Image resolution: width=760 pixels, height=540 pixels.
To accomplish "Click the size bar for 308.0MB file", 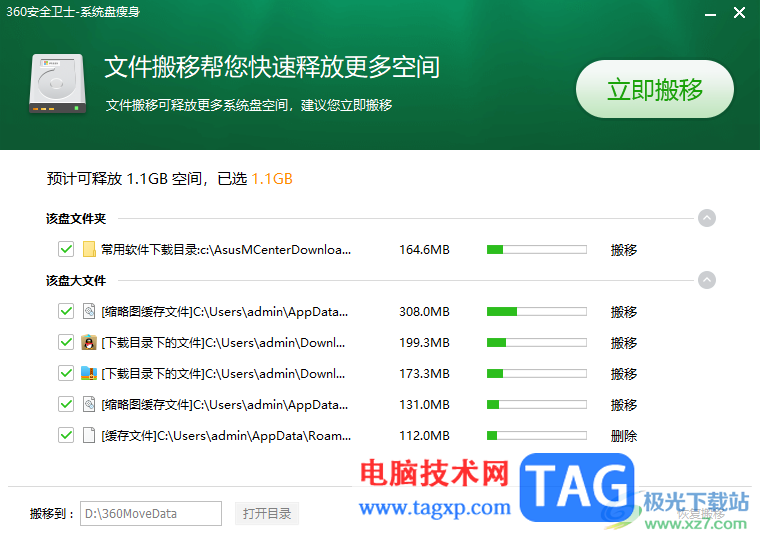I will [x=537, y=312].
